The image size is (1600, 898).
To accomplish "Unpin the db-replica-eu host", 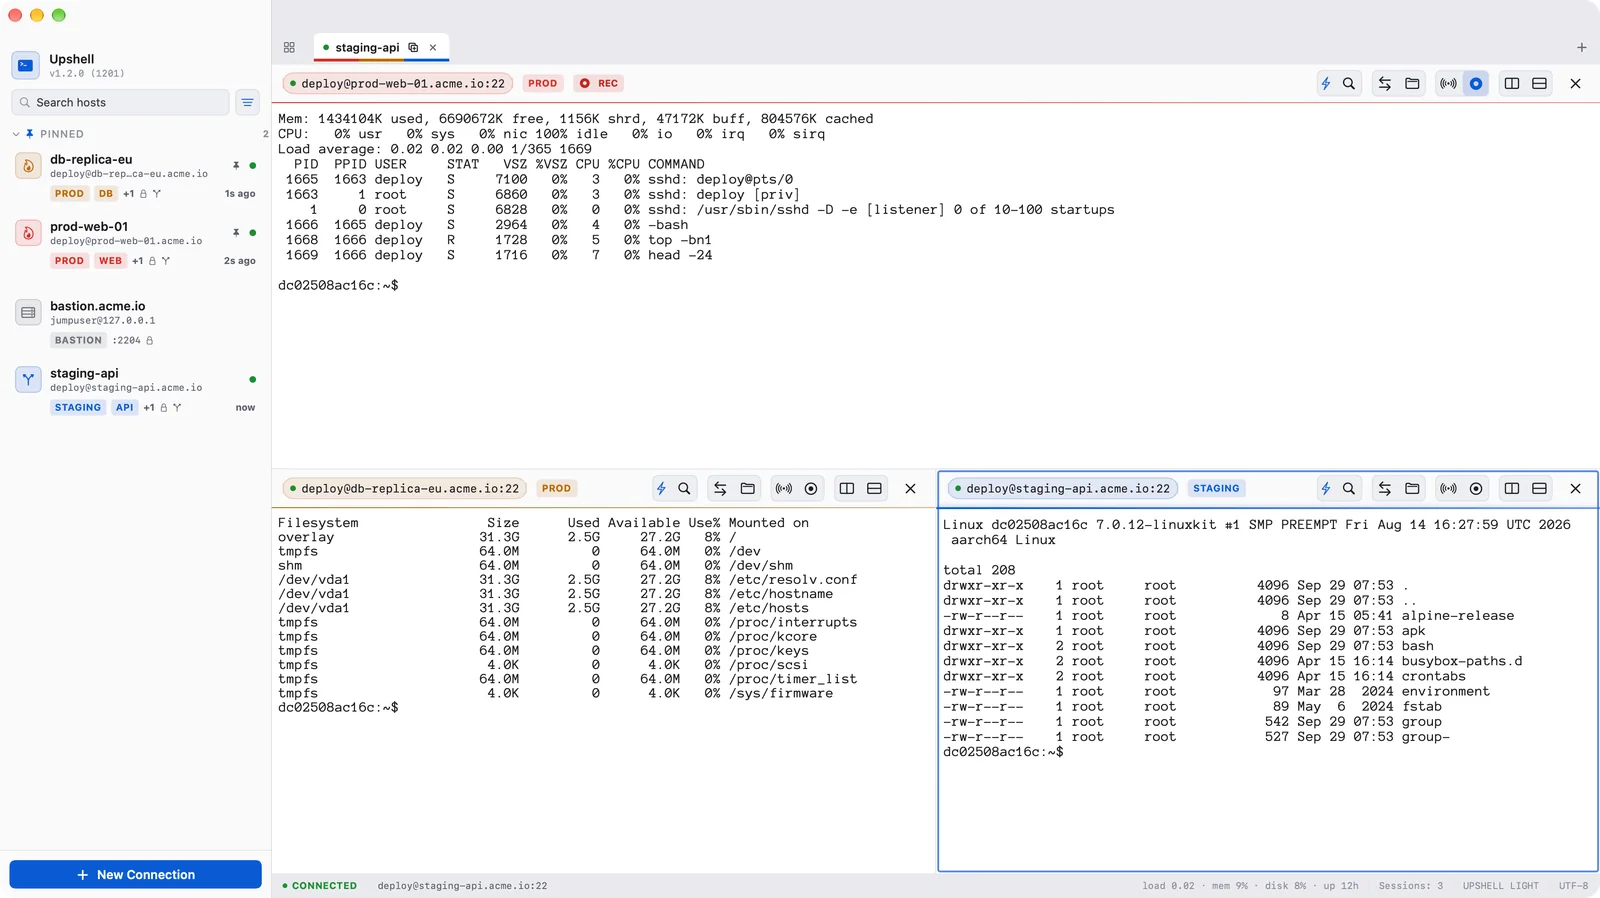I will click(x=236, y=166).
